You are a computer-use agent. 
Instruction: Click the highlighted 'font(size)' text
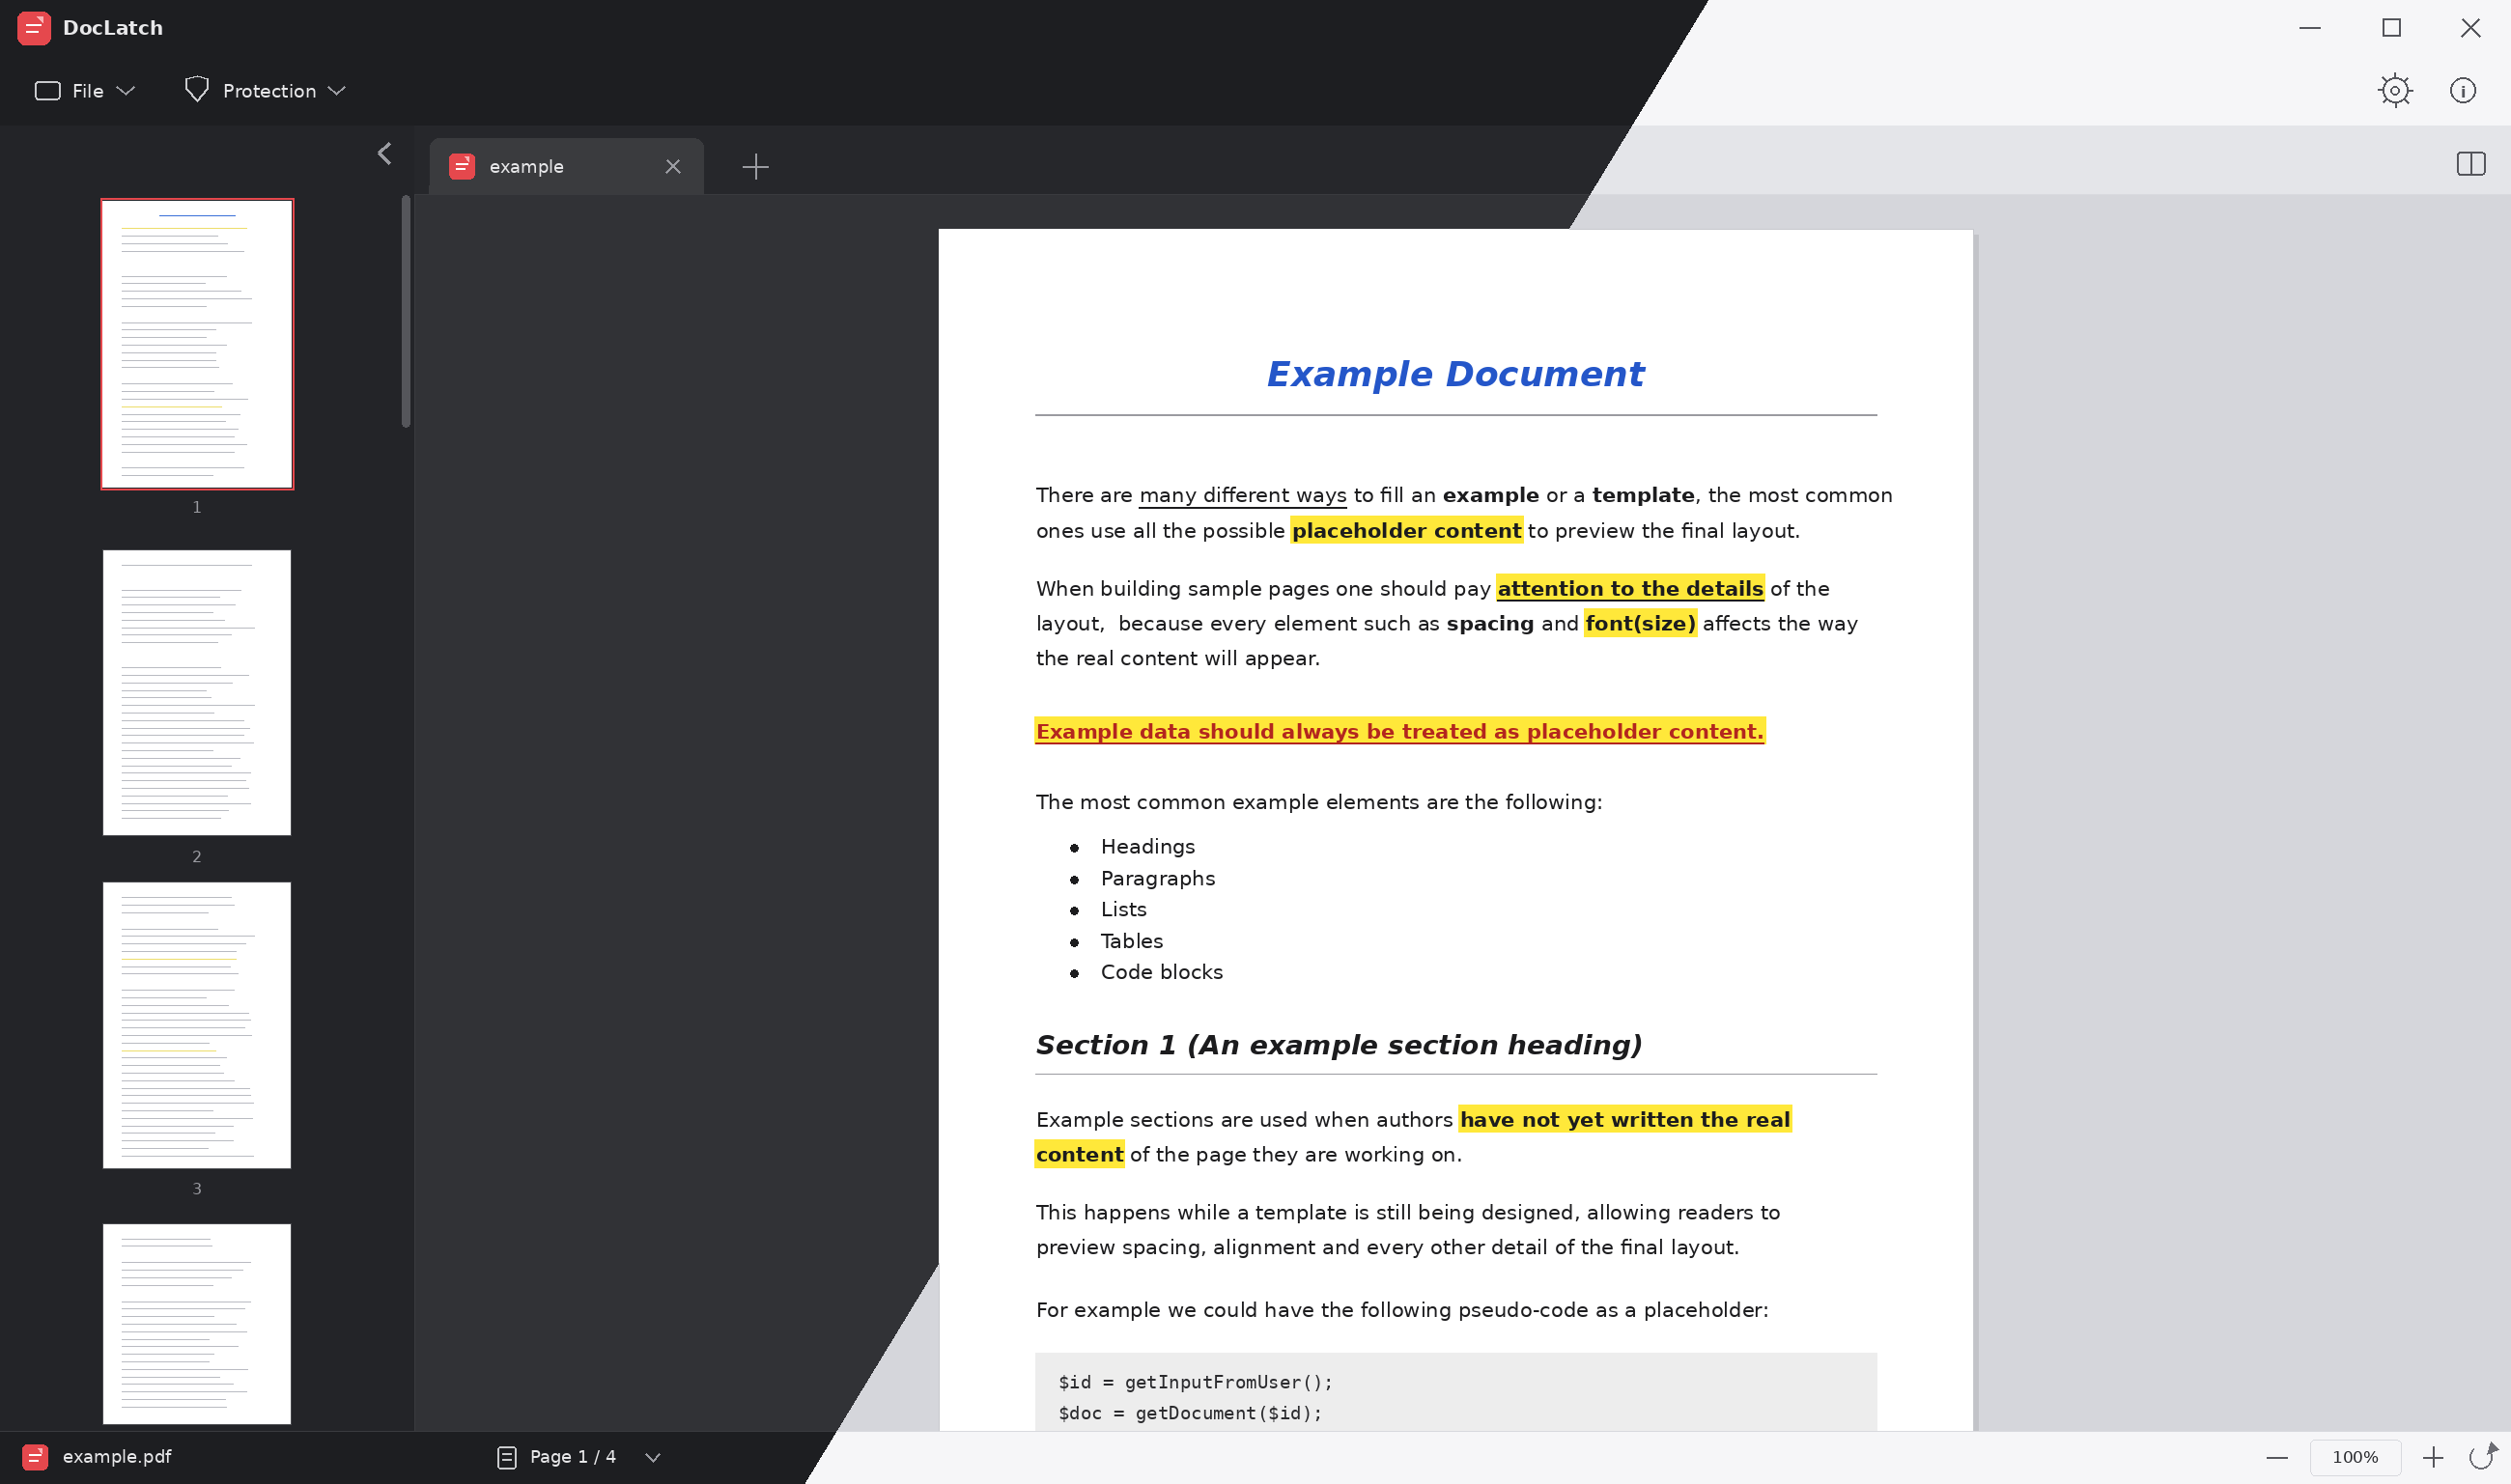coord(1640,623)
